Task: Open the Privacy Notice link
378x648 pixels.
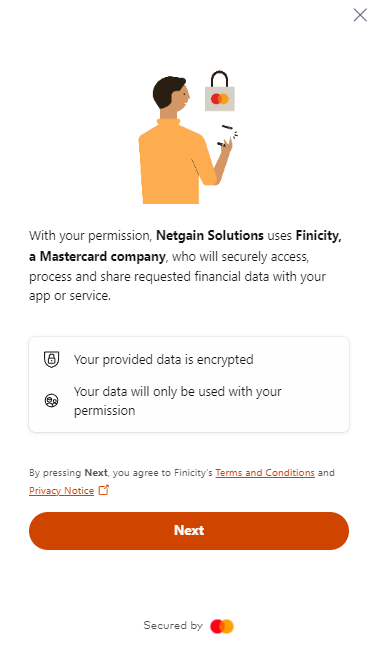Action: (x=62, y=491)
